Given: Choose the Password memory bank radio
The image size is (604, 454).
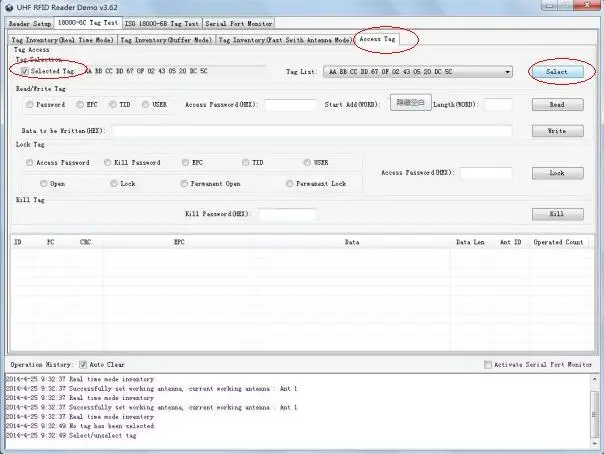Looking at the screenshot, I should (30, 104).
